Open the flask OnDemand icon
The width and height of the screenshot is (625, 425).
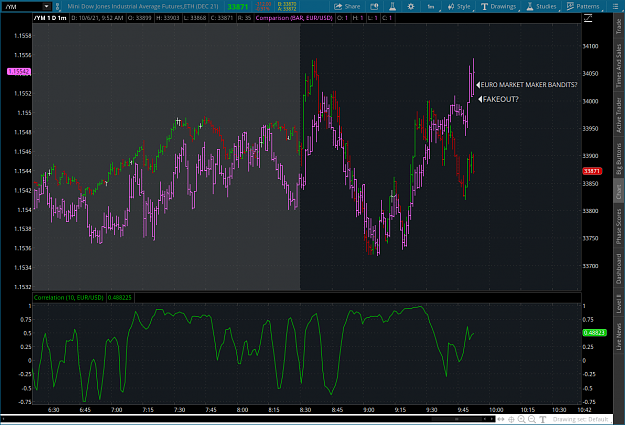coord(392,6)
